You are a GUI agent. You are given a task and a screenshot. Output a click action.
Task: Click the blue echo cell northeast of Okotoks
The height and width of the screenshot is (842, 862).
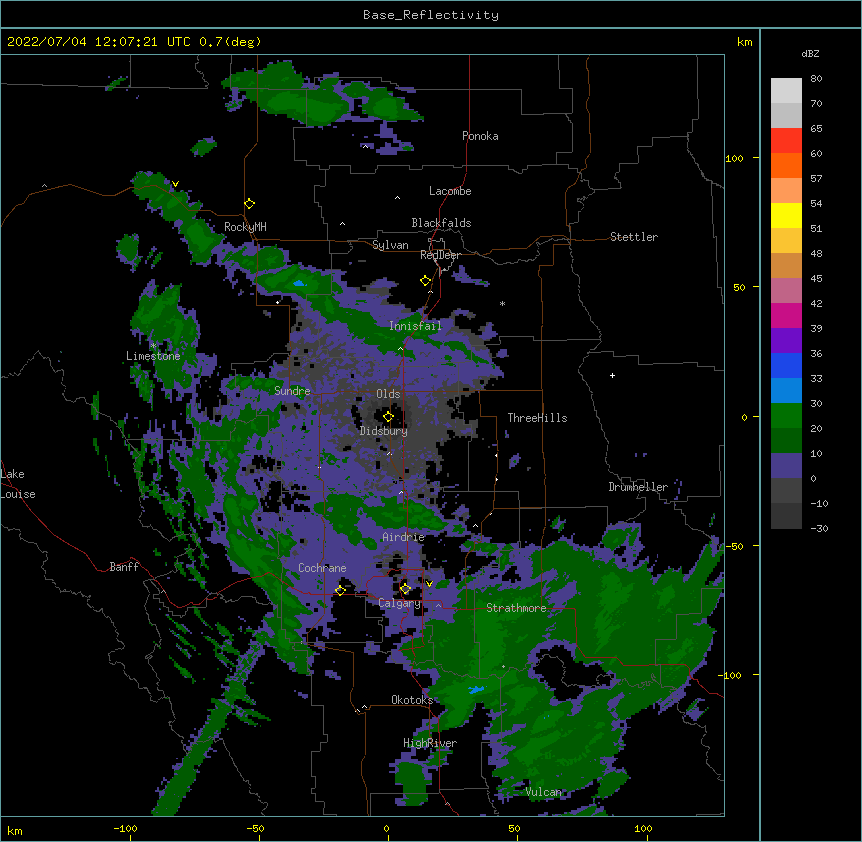pos(476,689)
